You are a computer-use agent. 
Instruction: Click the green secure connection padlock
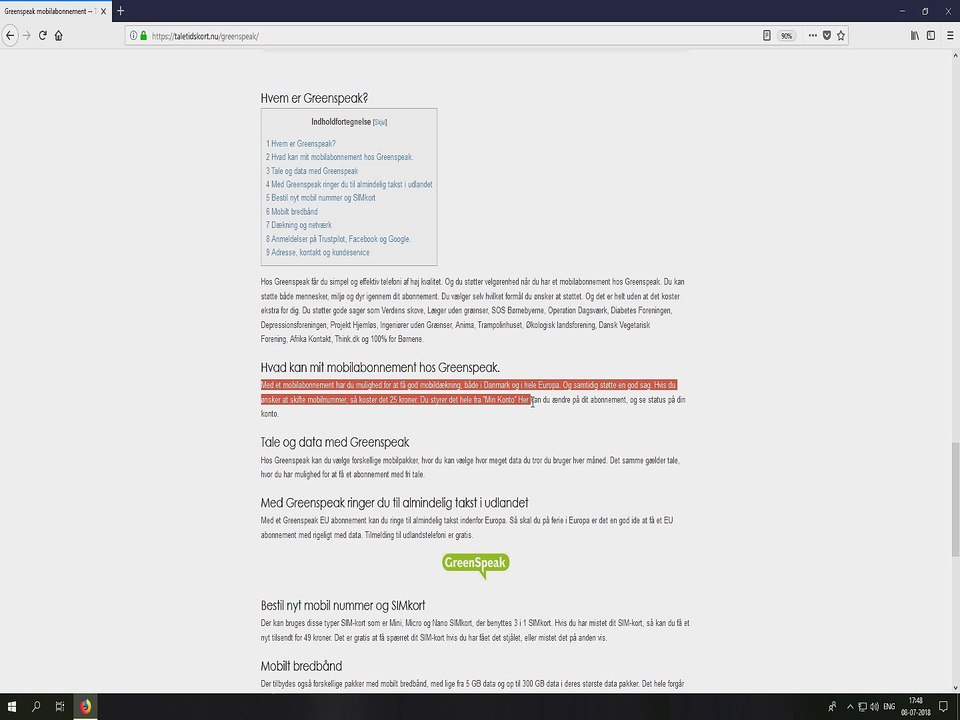[144, 36]
